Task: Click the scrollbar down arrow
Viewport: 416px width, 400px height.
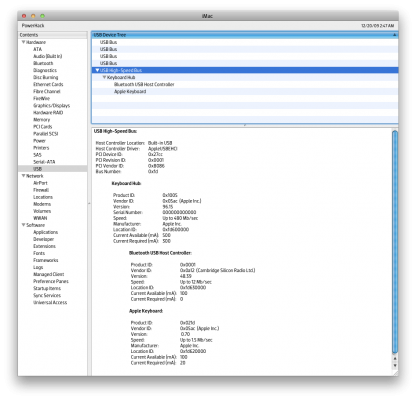Action: [x=395, y=366]
